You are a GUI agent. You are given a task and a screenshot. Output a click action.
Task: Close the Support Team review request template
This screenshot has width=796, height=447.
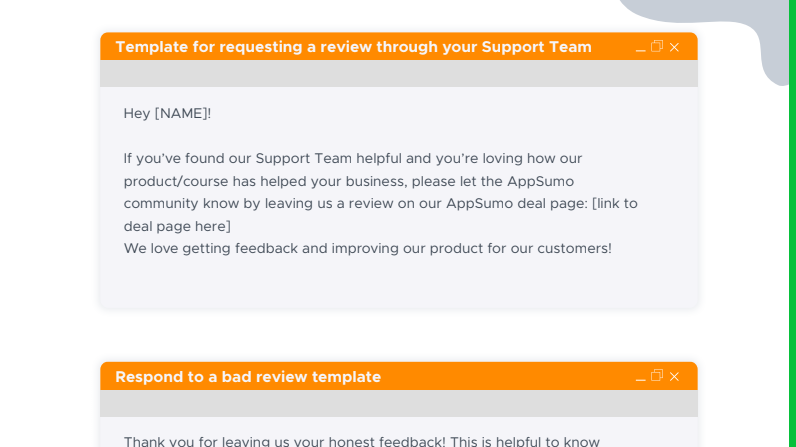point(674,47)
